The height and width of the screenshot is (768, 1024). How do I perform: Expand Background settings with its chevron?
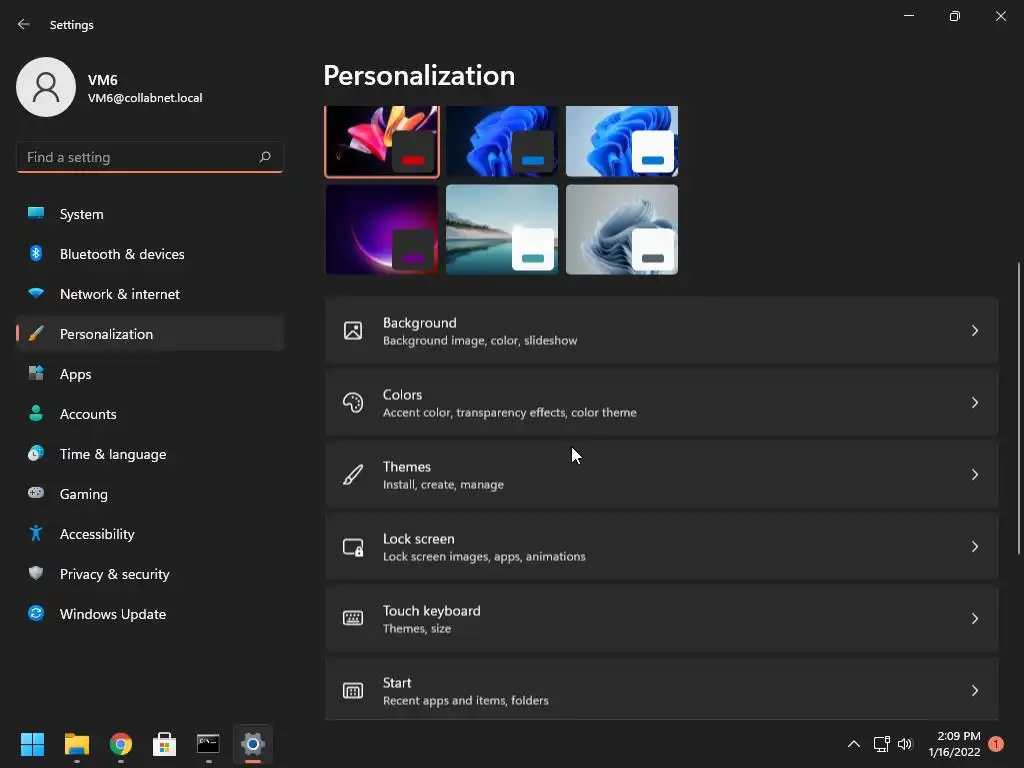(x=974, y=330)
